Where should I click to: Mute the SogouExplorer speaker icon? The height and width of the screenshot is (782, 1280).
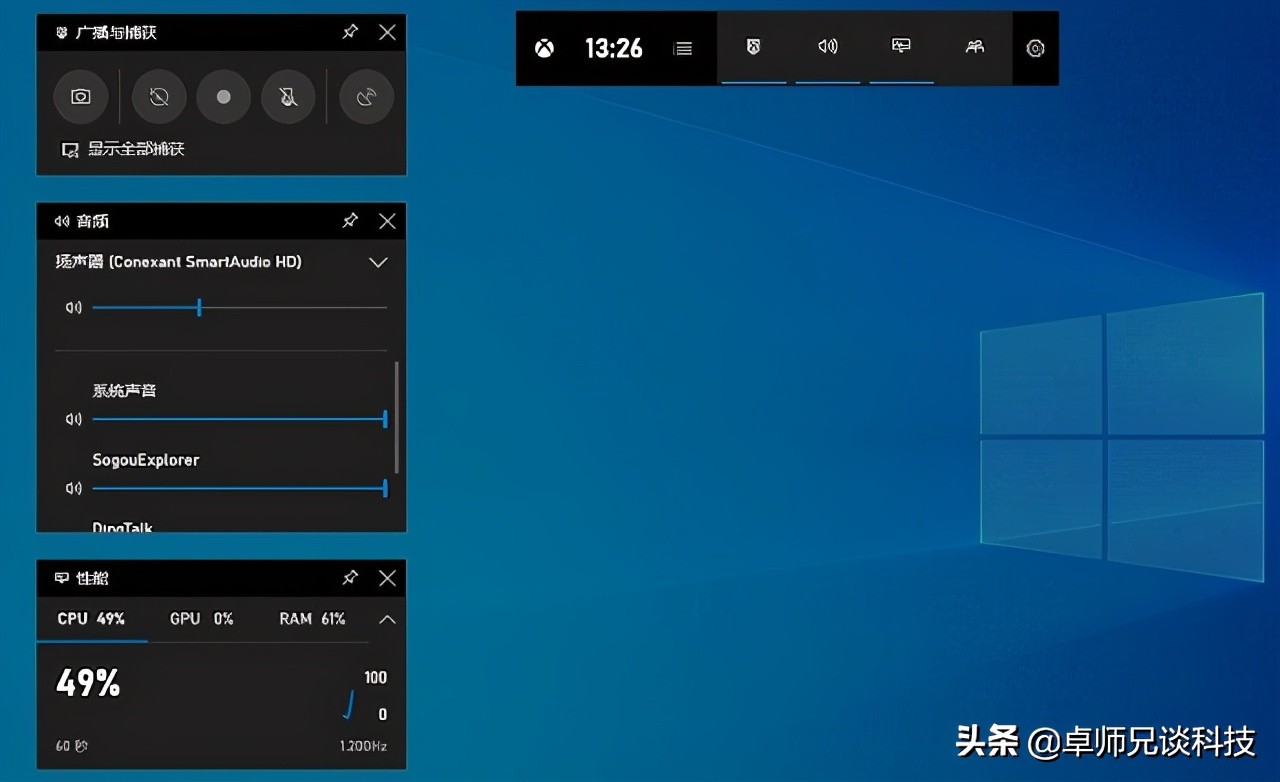(73, 488)
